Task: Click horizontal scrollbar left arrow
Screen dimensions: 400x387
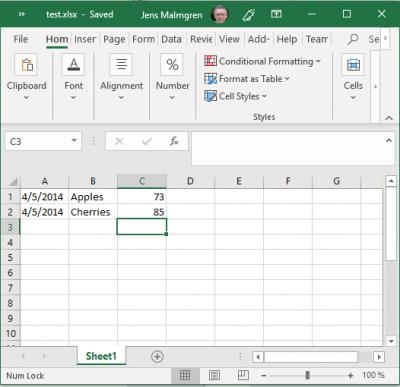Action: pyautogui.click(x=258, y=357)
